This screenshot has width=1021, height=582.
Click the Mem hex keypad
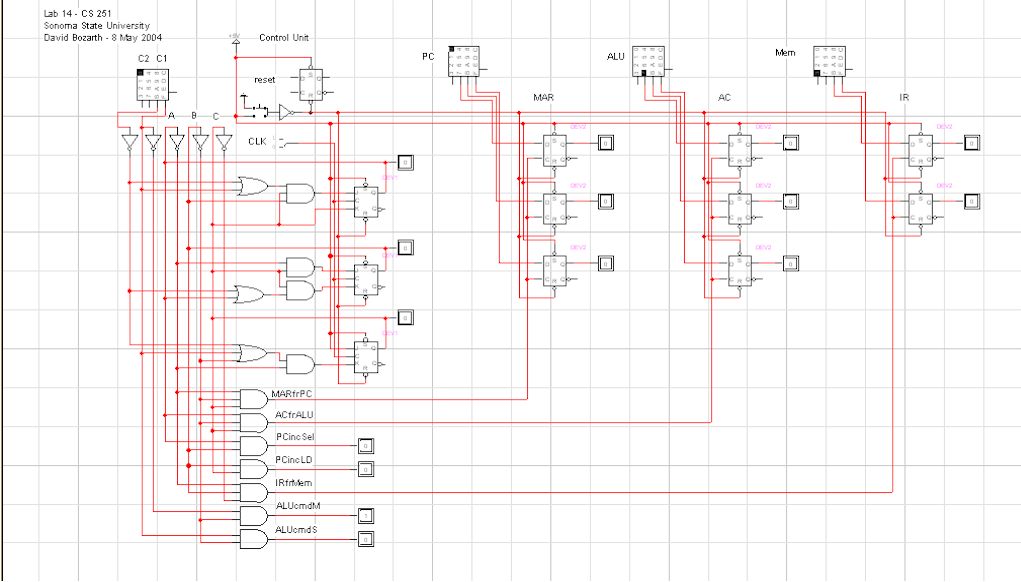click(830, 61)
